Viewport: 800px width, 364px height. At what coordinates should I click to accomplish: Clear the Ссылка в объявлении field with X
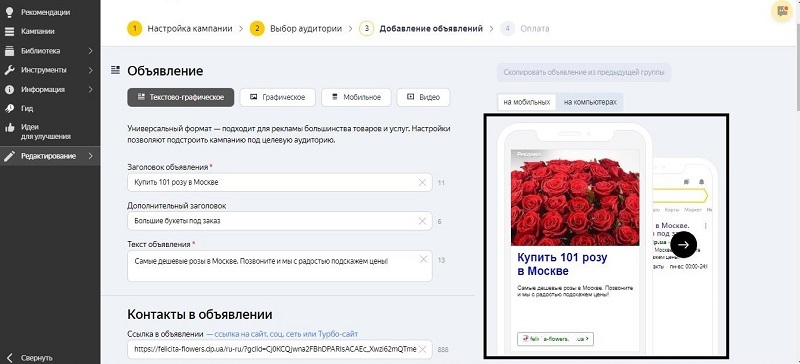point(422,349)
